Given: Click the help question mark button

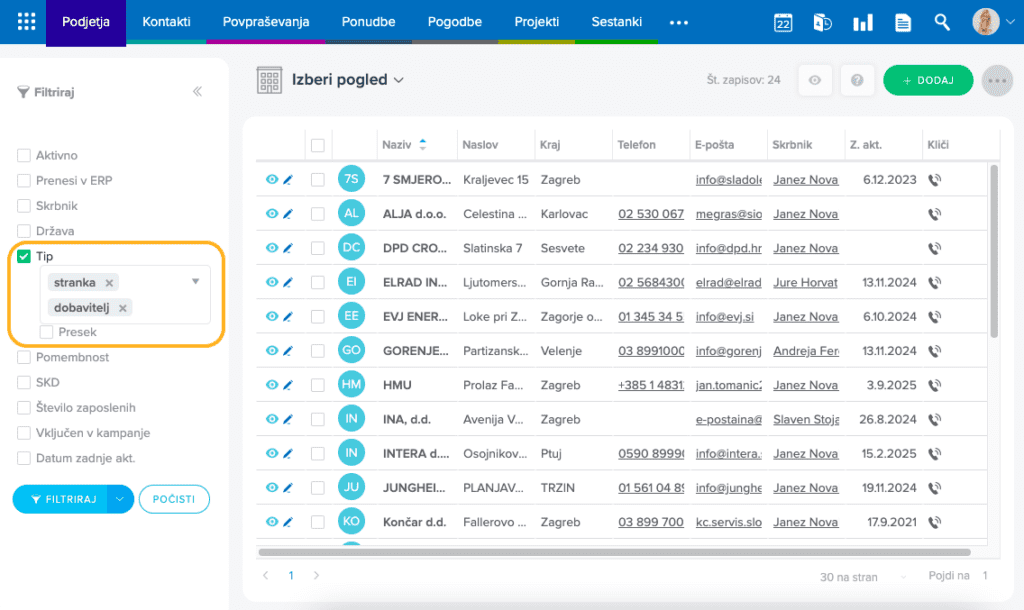Looking at the screenshot, I should pyautogui.click(x=857, y=80).
